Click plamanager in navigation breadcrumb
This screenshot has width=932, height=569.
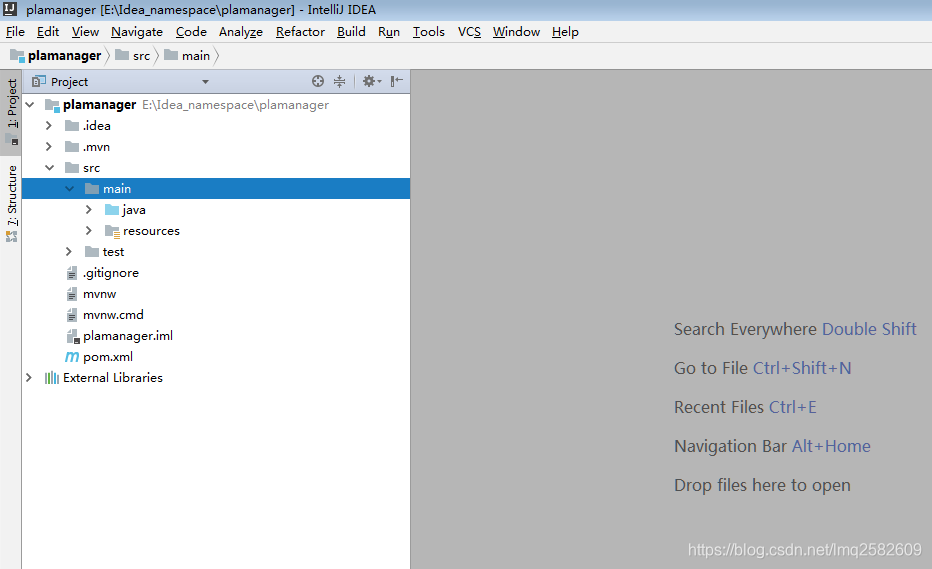coord(64,56)
